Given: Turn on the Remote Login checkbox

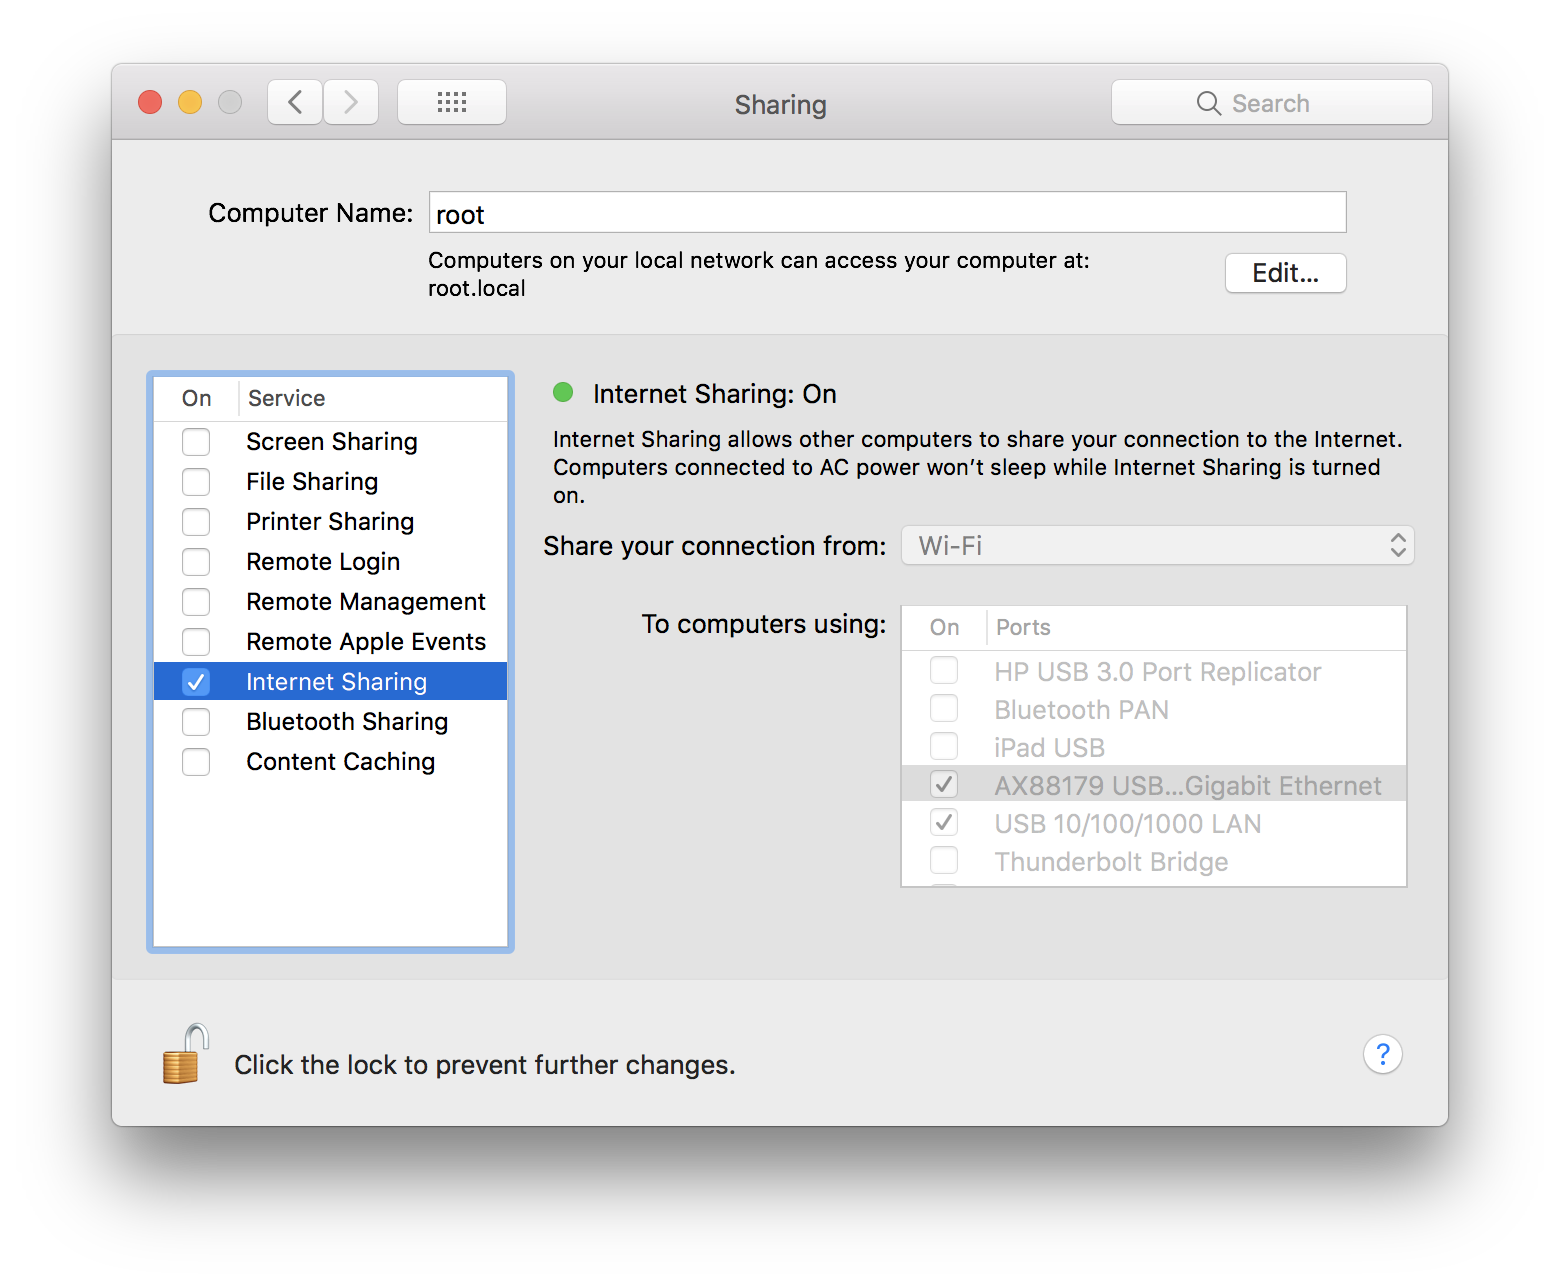Looking at the screenshot, I should tap(196, 562).
